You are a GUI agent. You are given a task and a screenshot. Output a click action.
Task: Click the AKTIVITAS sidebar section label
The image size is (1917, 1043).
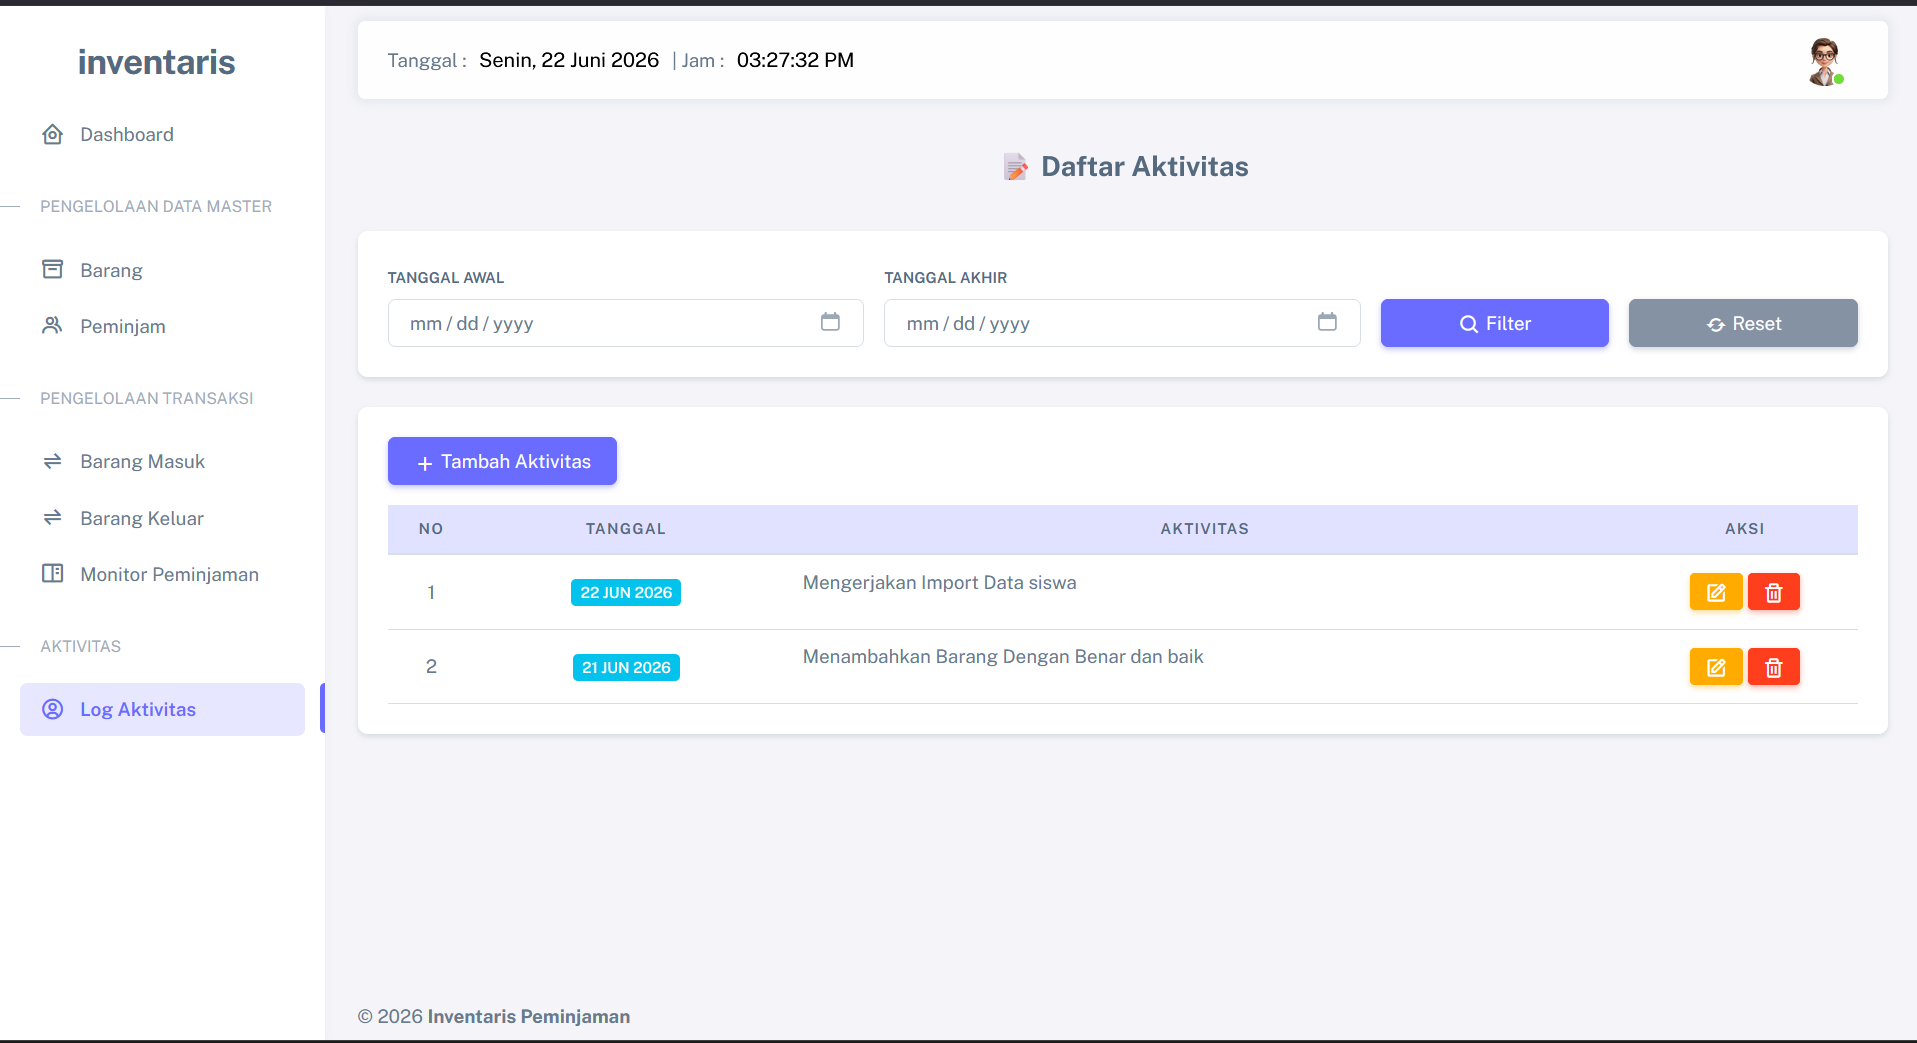tap(81, 646)
